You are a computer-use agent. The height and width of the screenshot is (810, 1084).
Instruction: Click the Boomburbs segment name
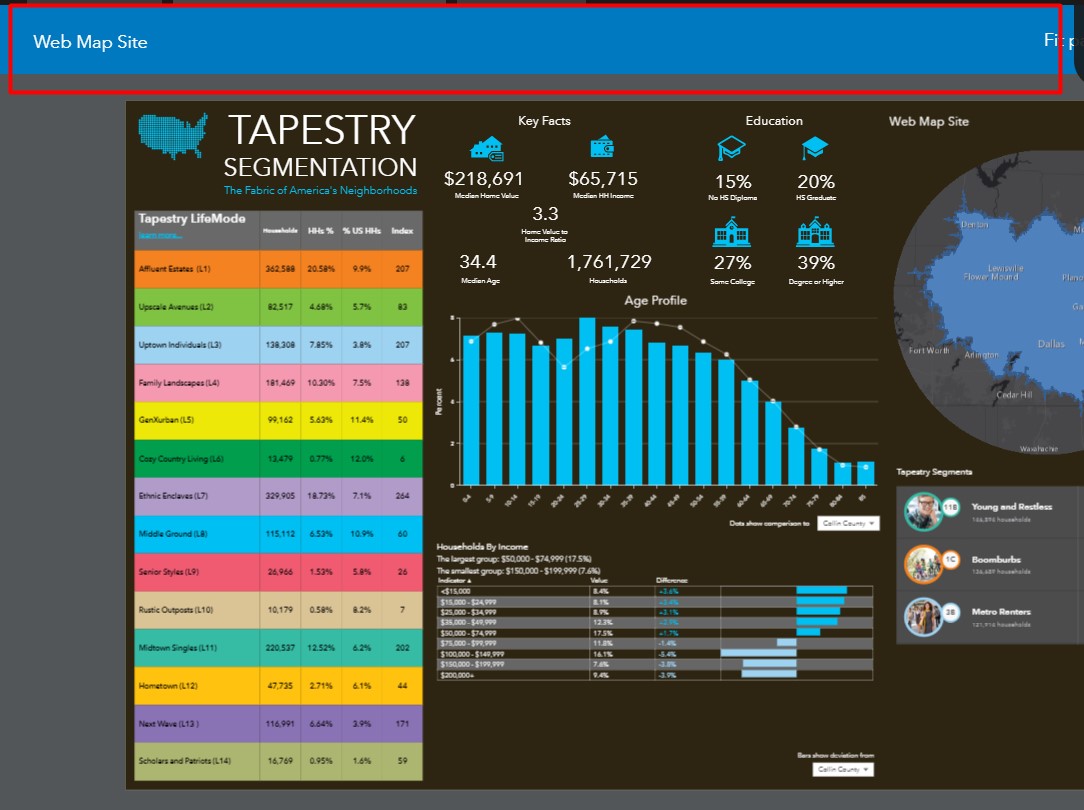click(996, 559)
